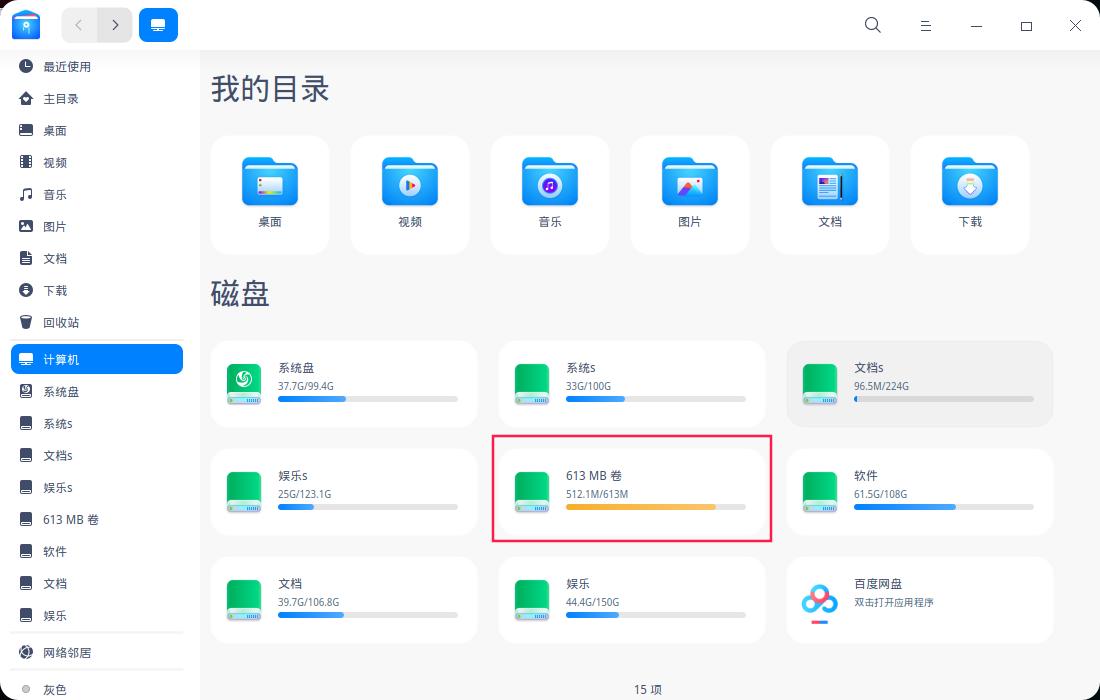The height and width of the screenshot is (700, 1100).
Task: Open search with the magnifier icon
Action: click(872, 25)
